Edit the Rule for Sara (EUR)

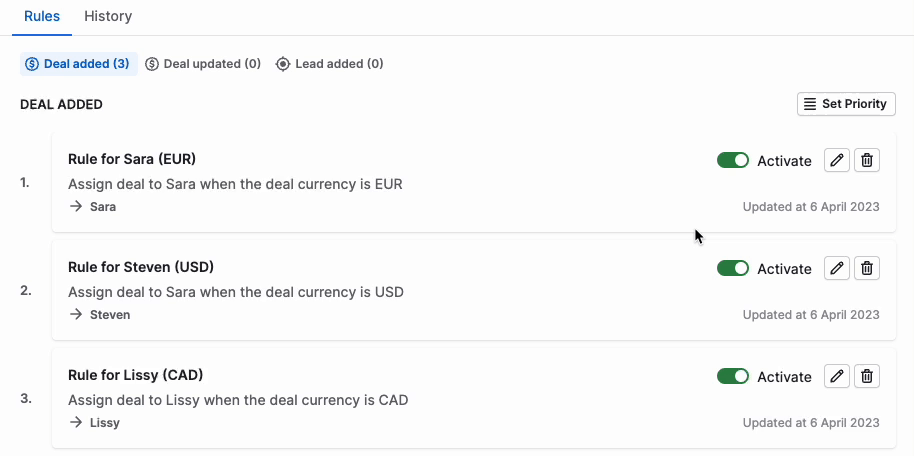[x=836, y=160]
